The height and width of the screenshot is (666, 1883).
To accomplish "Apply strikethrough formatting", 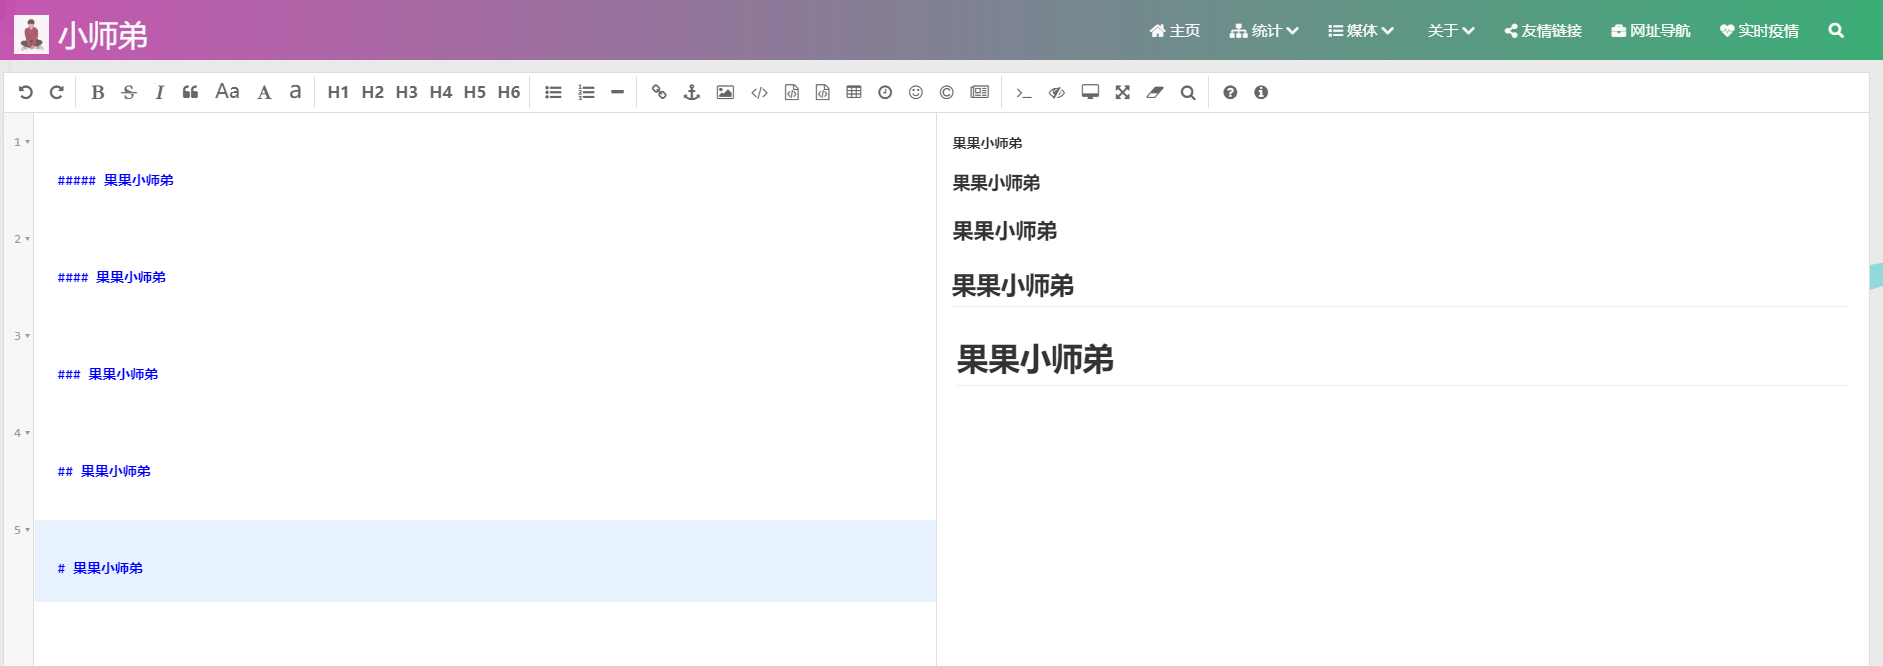I will pos(129,92).
